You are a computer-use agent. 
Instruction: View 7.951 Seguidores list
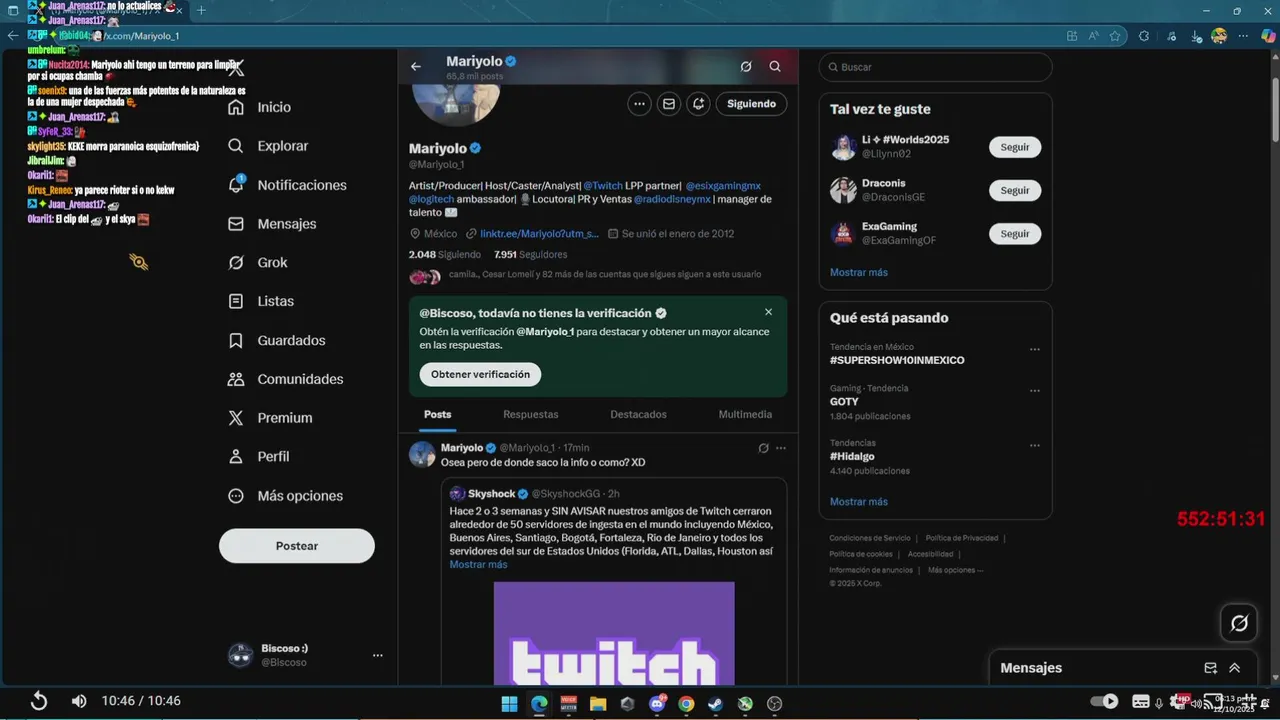point(530,255)
